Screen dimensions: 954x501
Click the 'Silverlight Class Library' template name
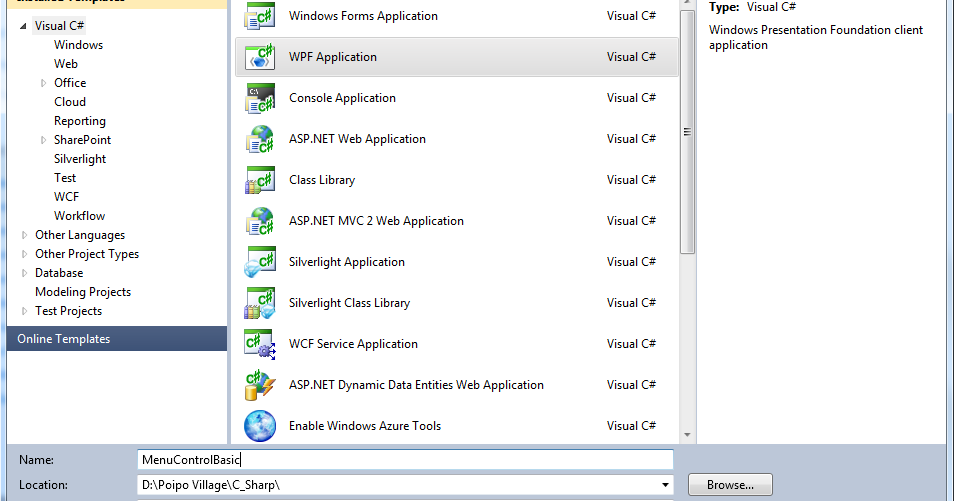point(349,303)
